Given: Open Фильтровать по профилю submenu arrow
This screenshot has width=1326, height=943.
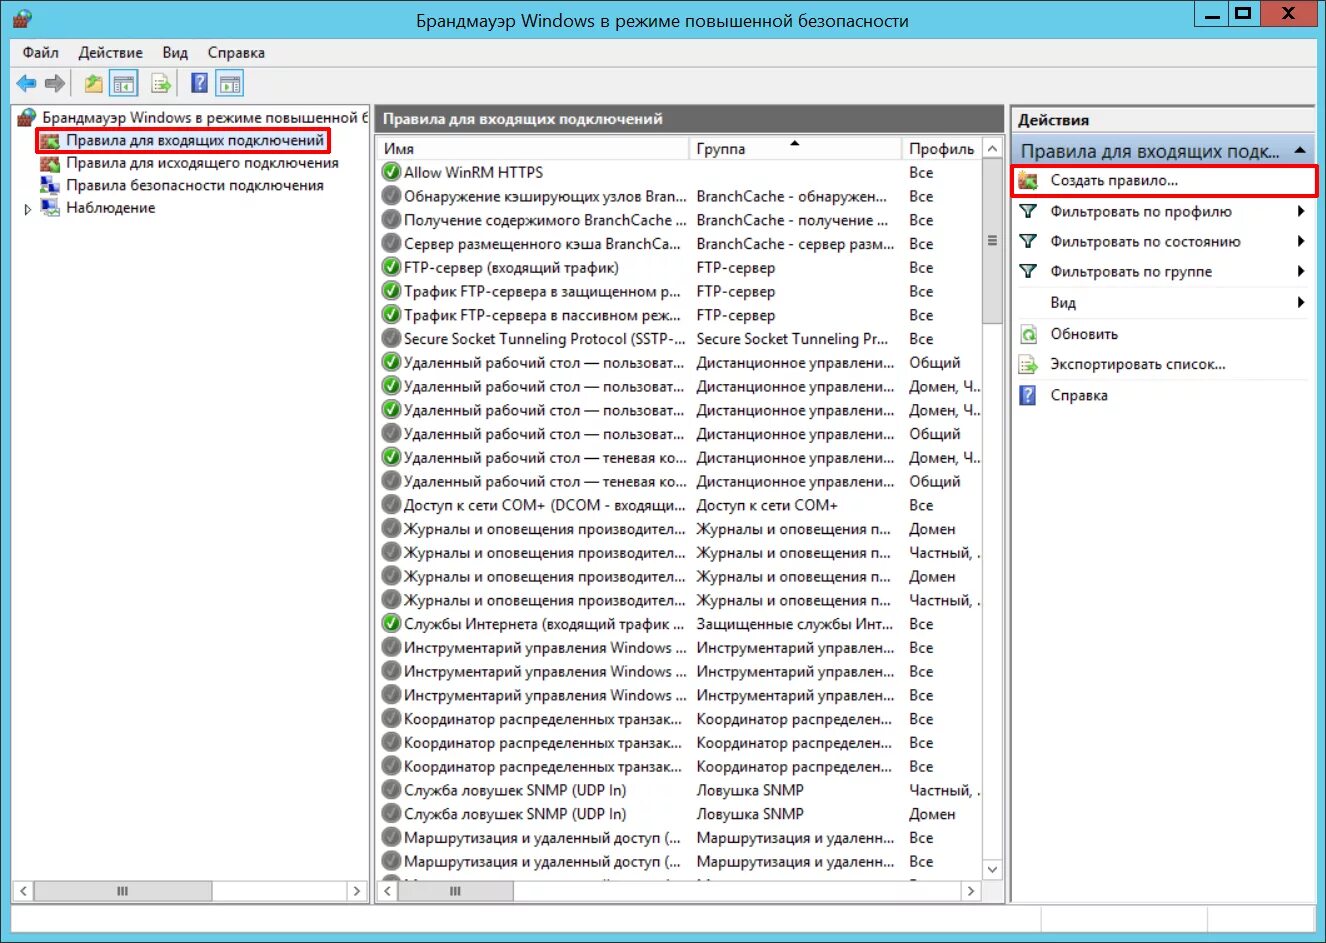Looking at the screenshot, I should coord(1301,212).
